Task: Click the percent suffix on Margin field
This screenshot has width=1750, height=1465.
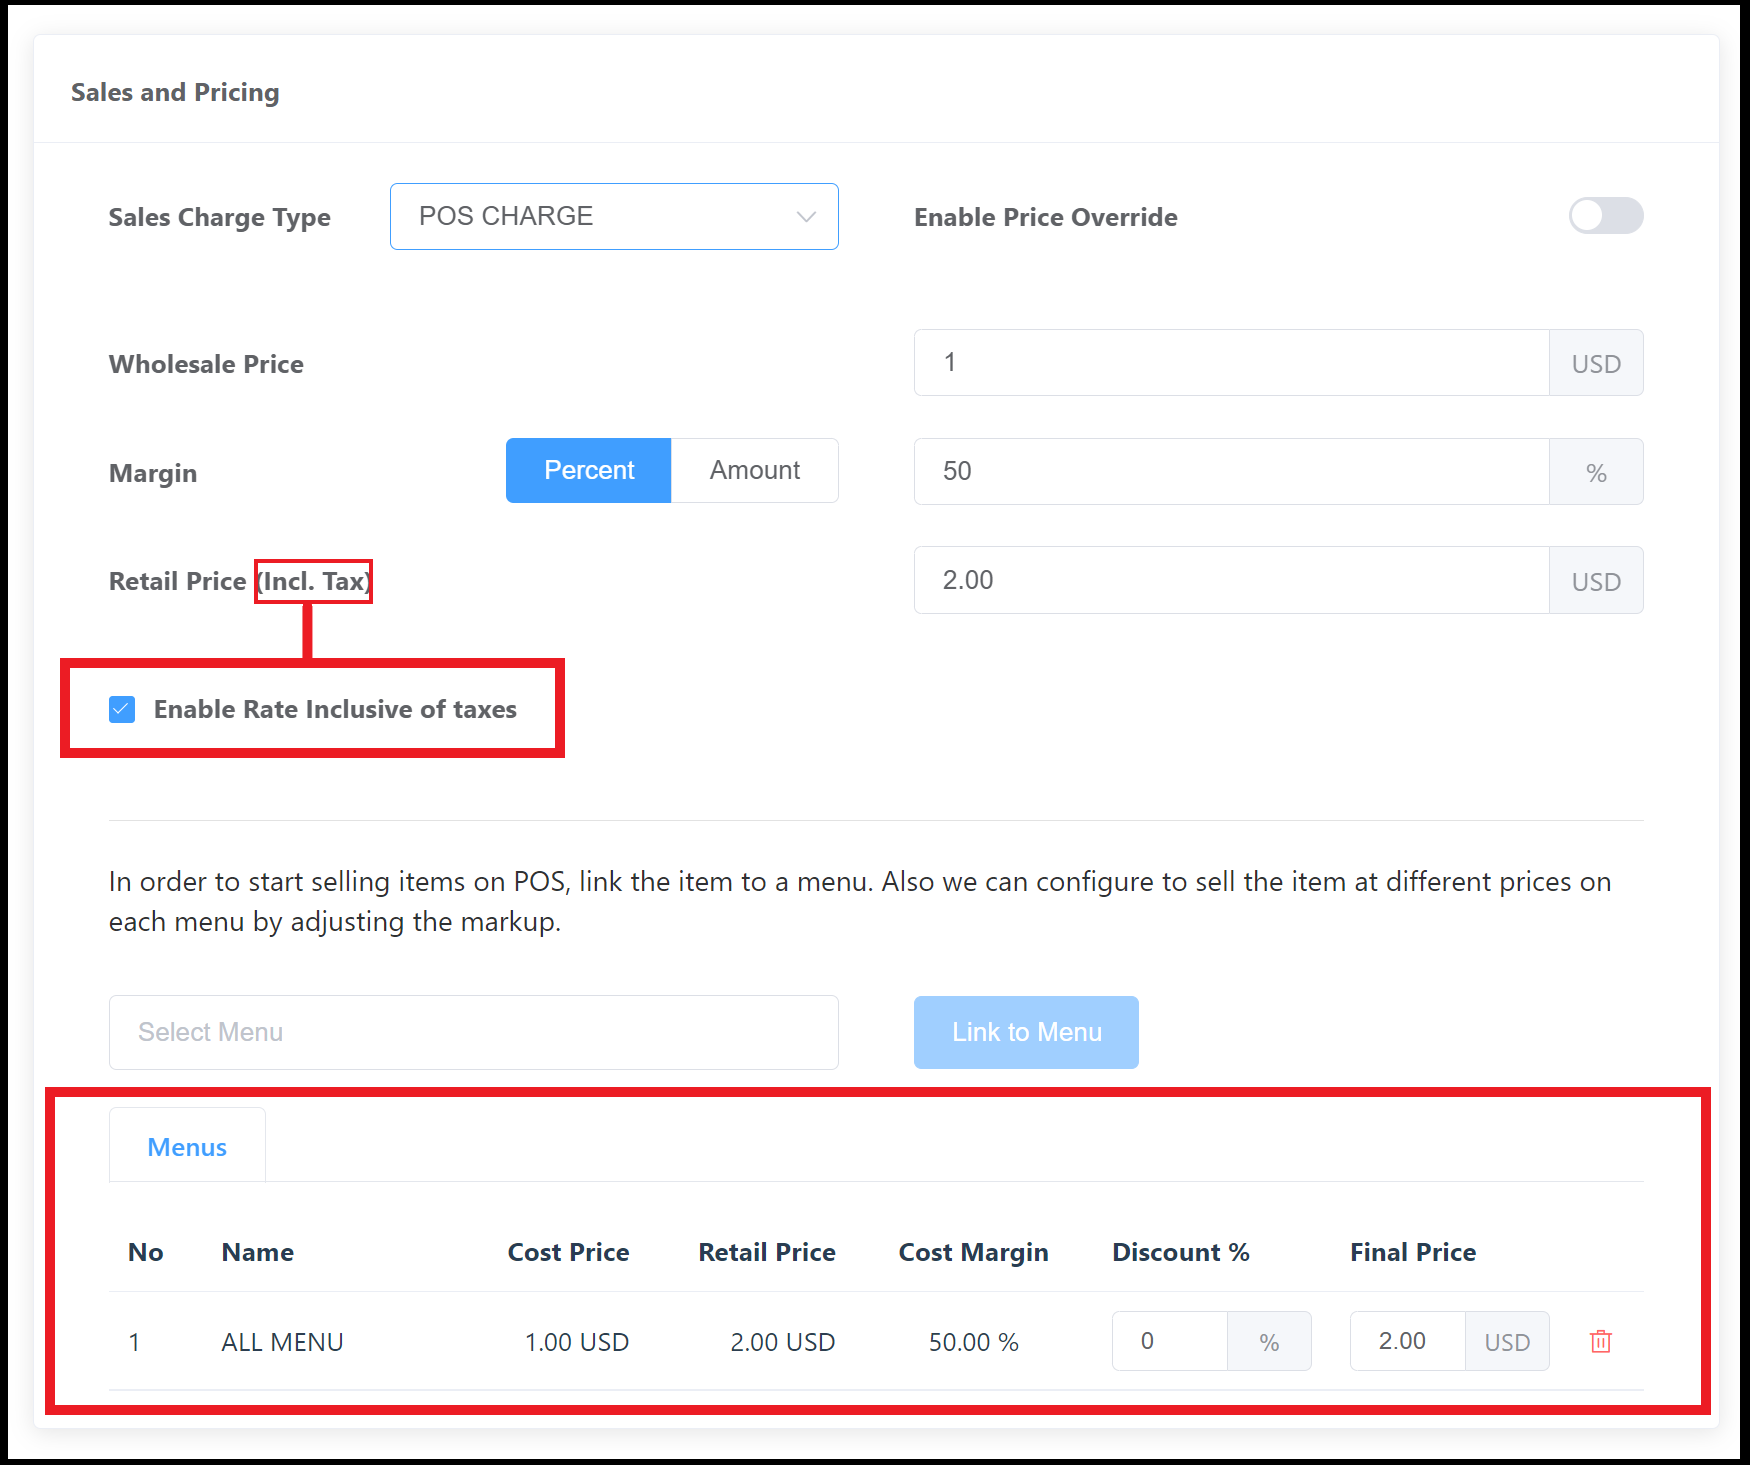Action: 1595,472
